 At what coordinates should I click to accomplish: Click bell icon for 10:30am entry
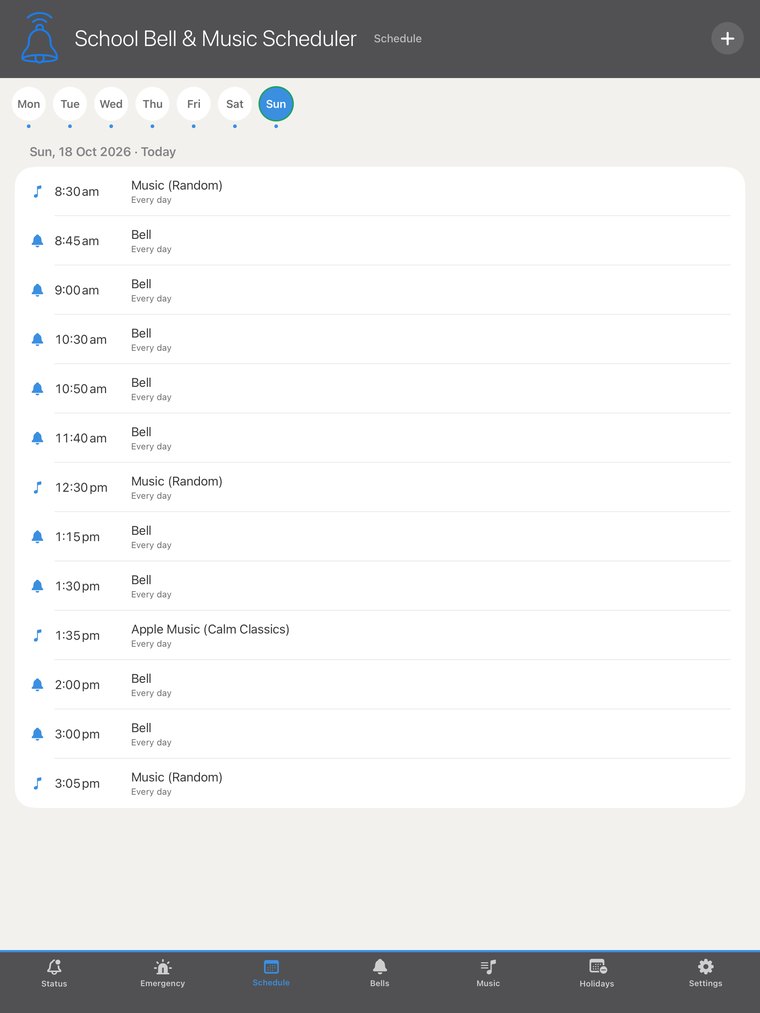[x=37, y=339]
